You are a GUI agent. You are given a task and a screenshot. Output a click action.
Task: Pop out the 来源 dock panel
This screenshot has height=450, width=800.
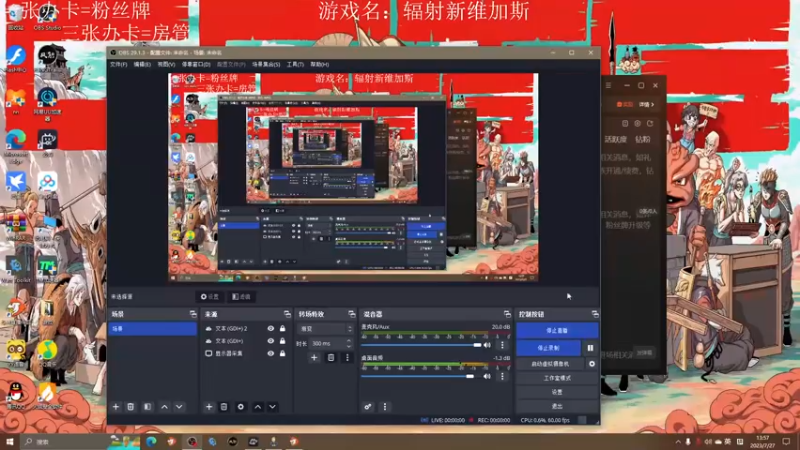pyautogui.click(x=287, y=314)
